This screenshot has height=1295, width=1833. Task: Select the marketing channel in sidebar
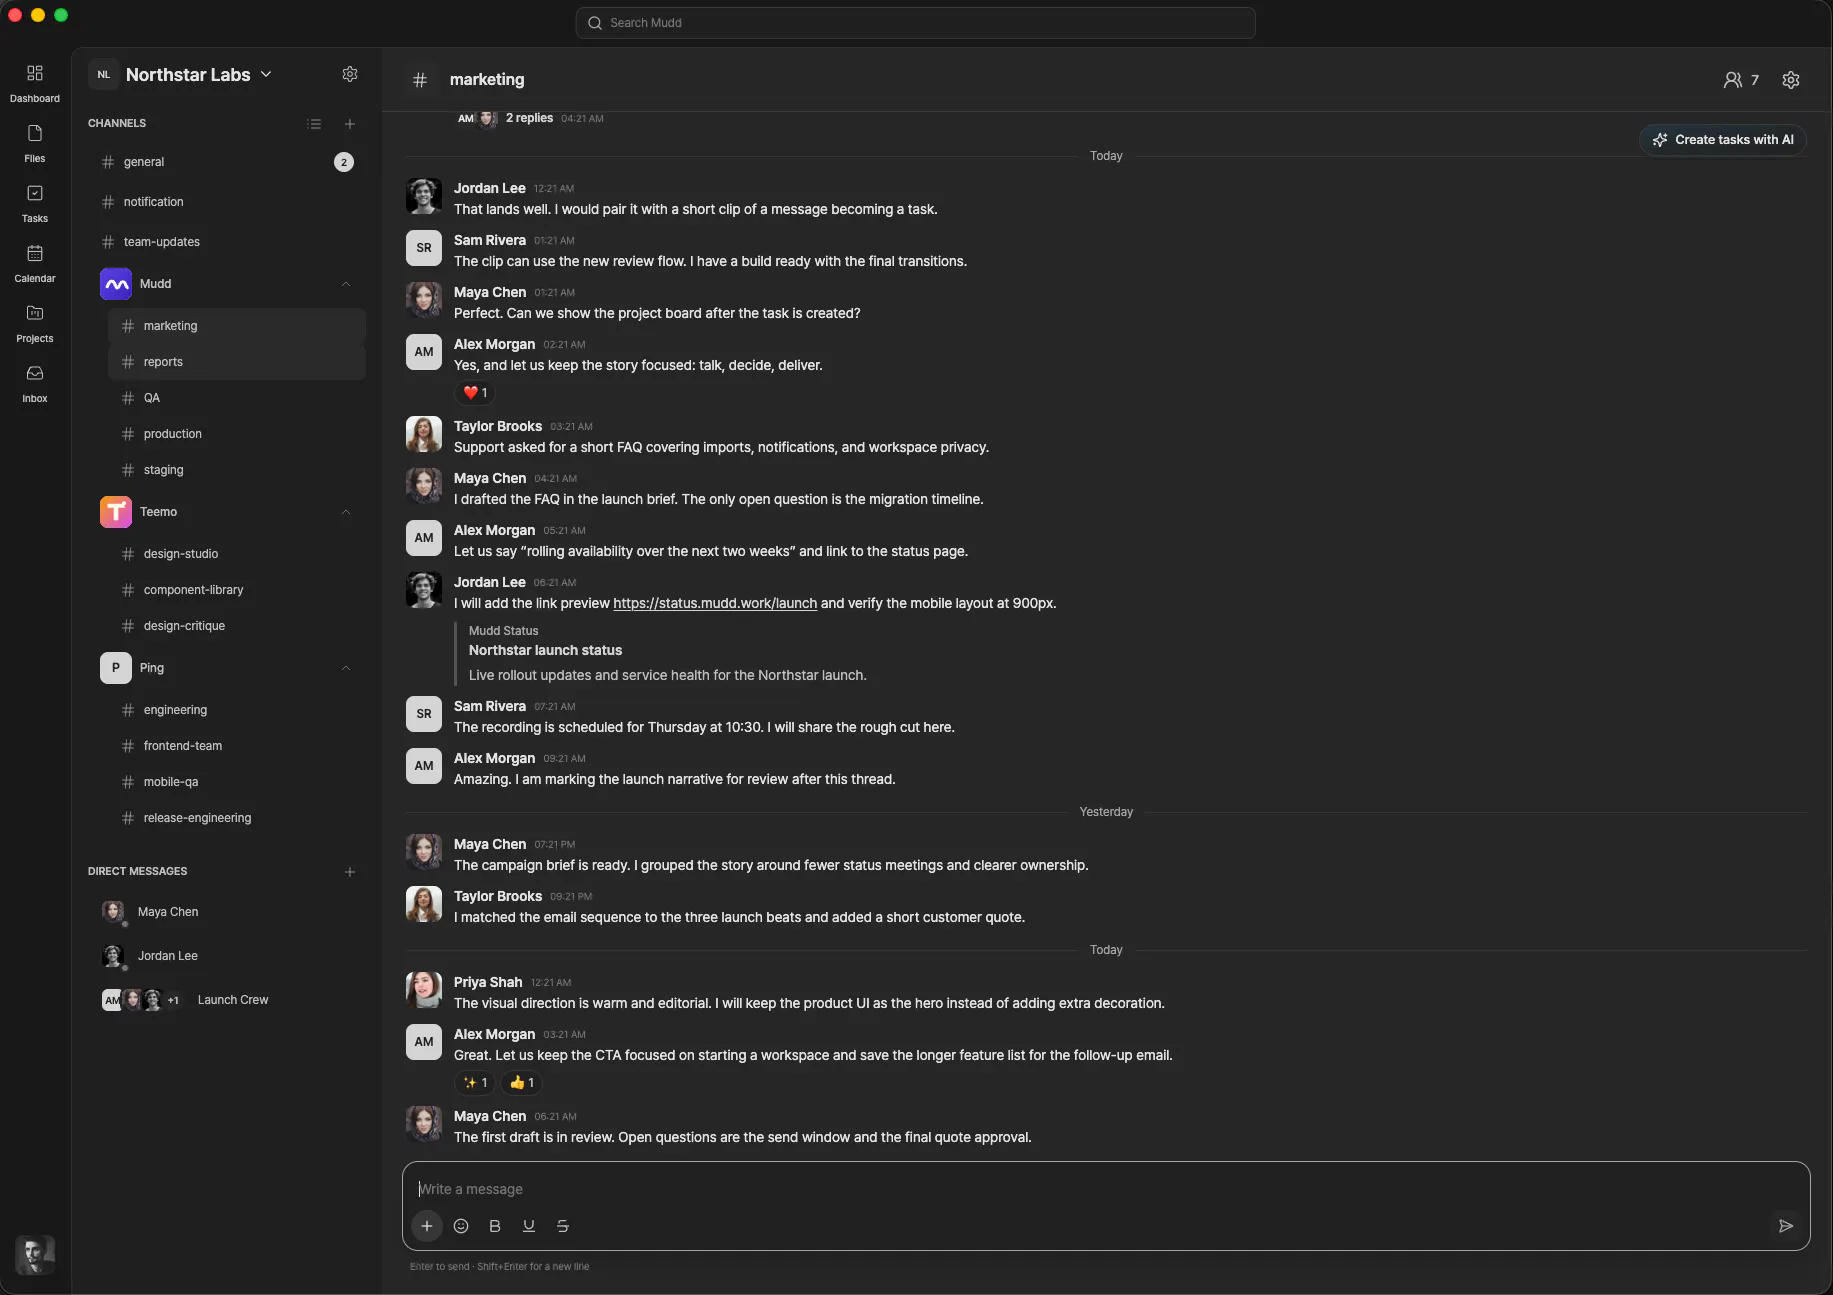click(x=237, y=326)
